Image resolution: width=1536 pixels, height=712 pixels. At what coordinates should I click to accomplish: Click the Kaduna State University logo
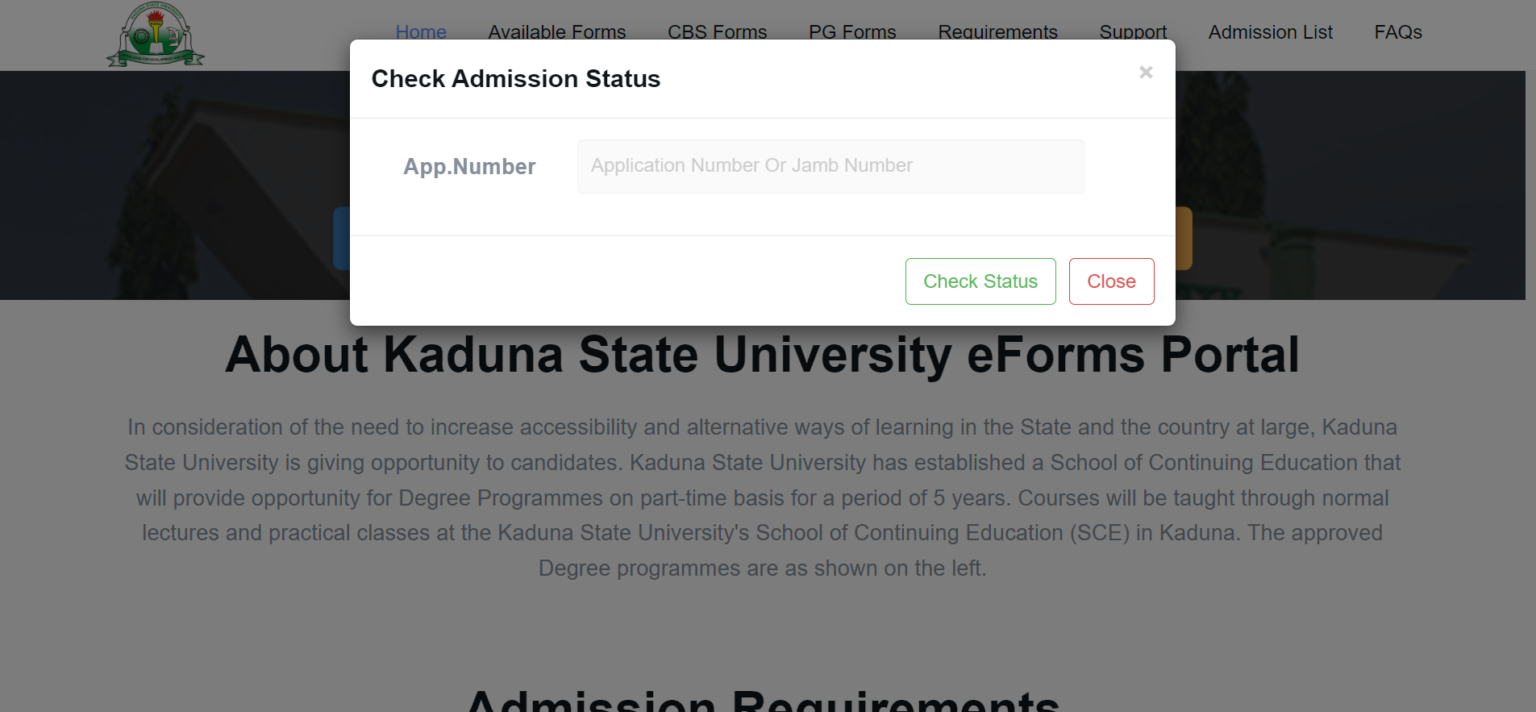(153, 34)
